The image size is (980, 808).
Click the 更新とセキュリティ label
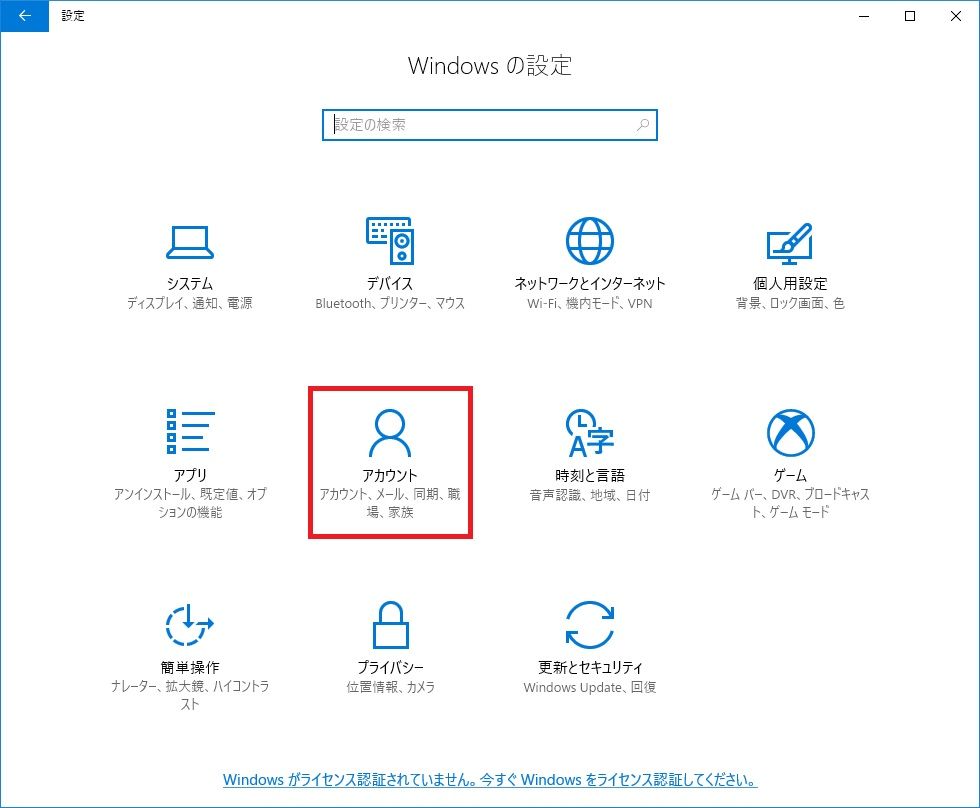click(x=589, y=667)
